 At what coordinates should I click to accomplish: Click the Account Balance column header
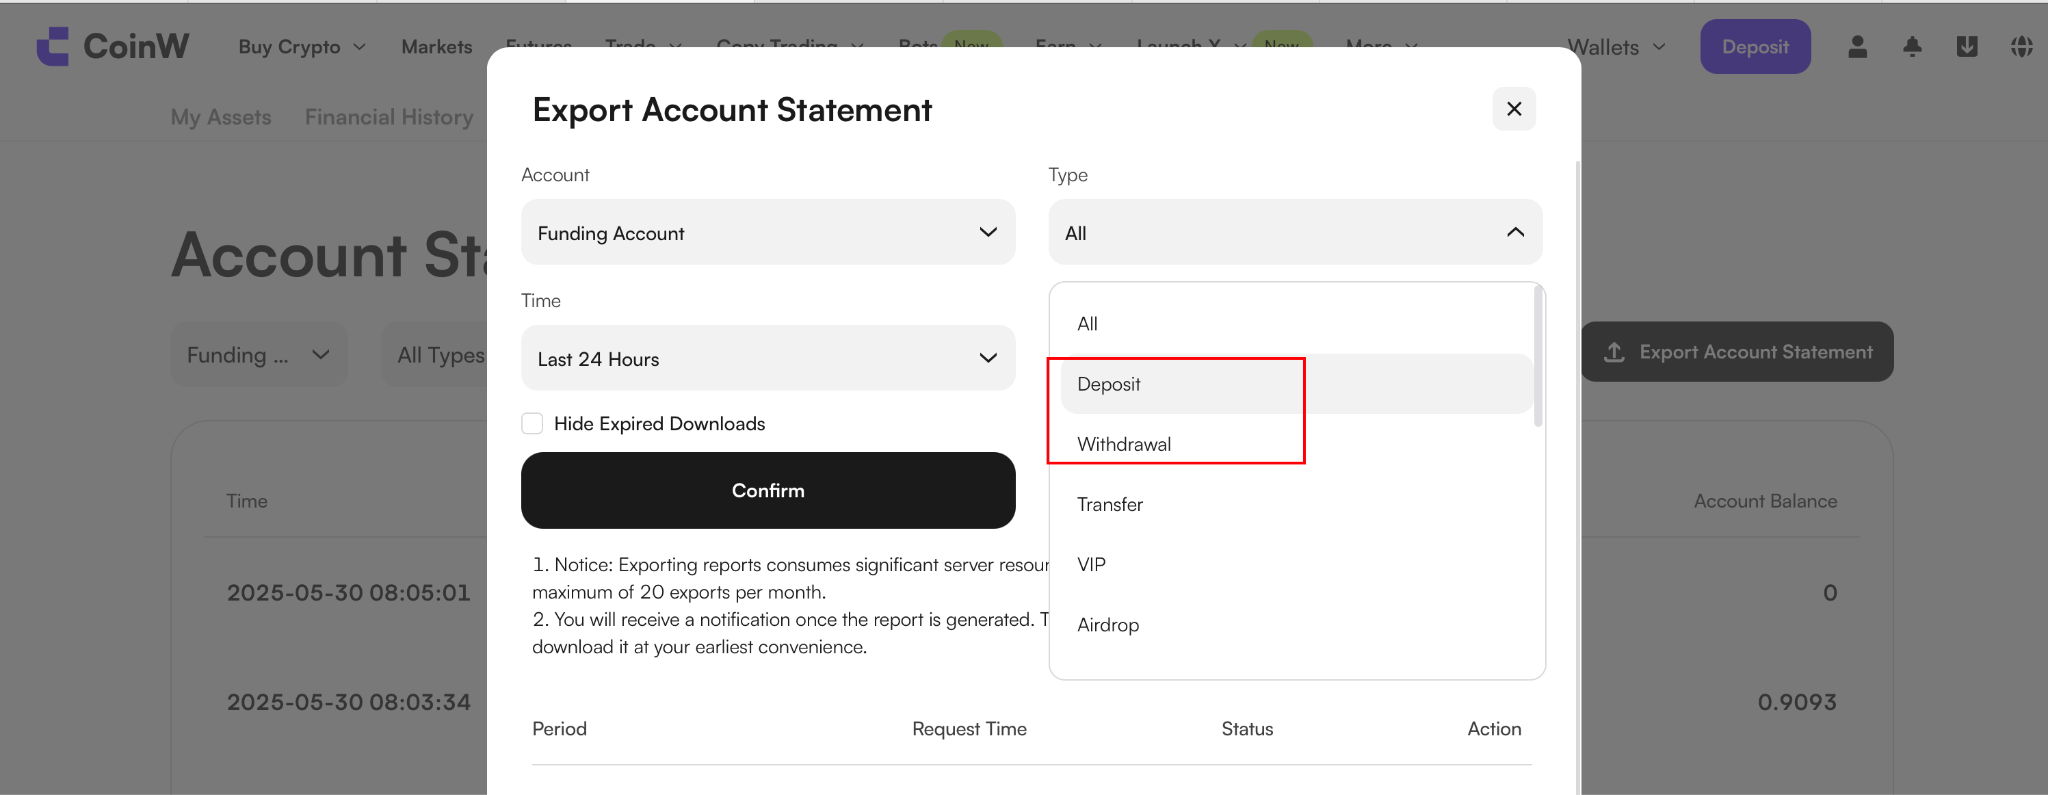(x=1765, y=501)
